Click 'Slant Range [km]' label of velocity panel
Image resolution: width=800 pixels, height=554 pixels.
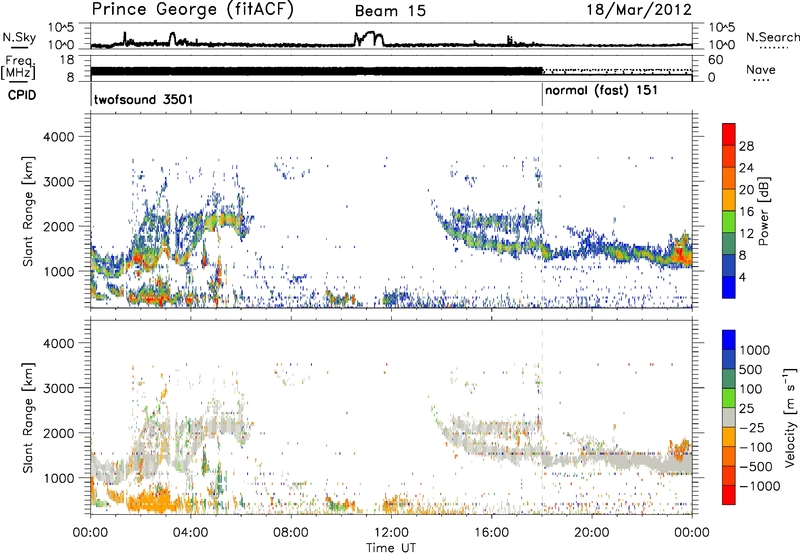pyautogui.click(x=28, y=418)
